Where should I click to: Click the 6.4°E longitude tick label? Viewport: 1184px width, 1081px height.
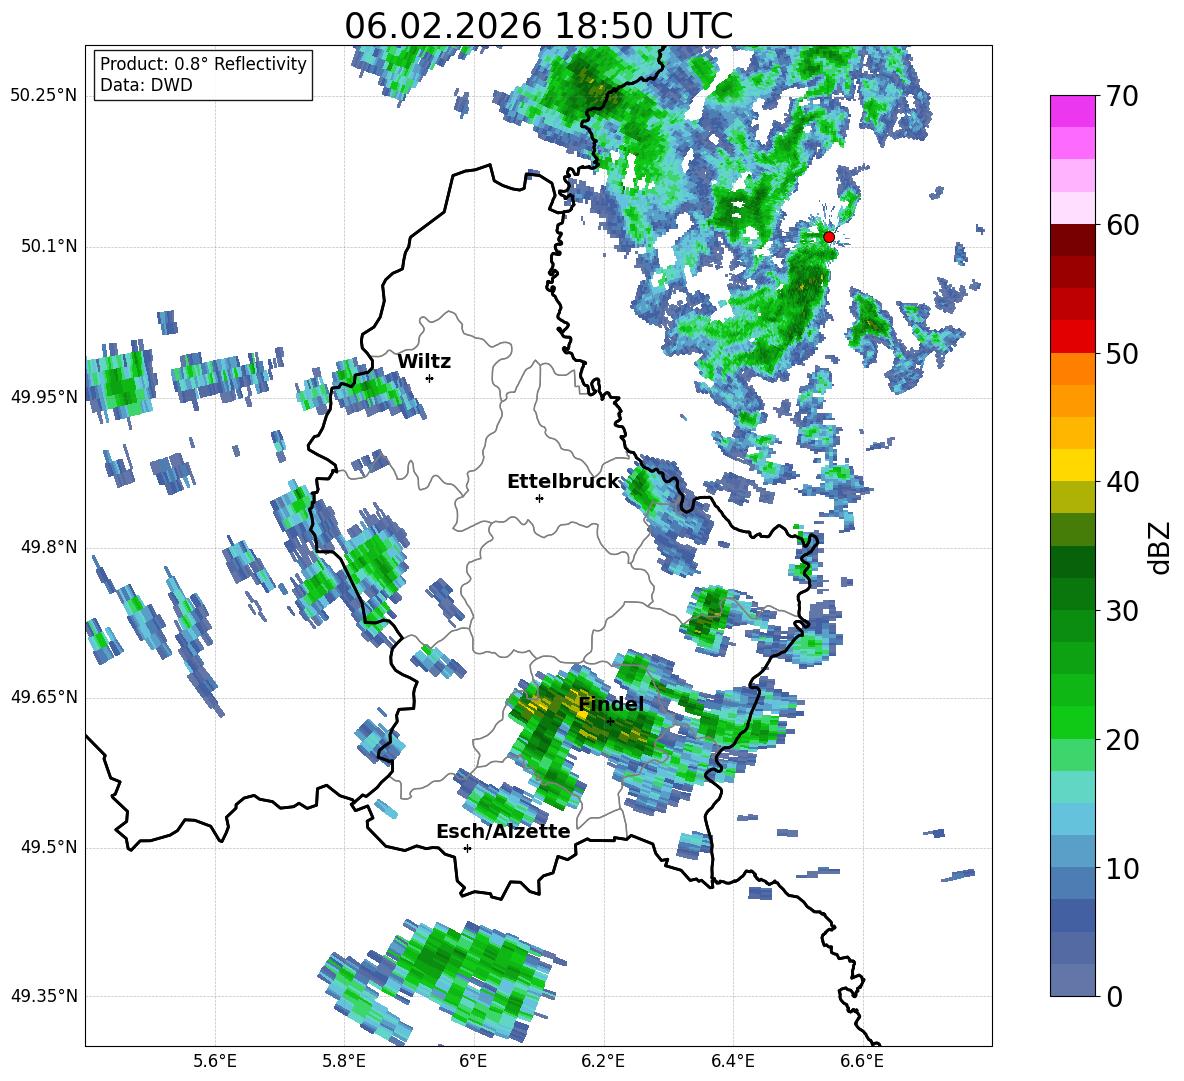[x=732, y=1061]
